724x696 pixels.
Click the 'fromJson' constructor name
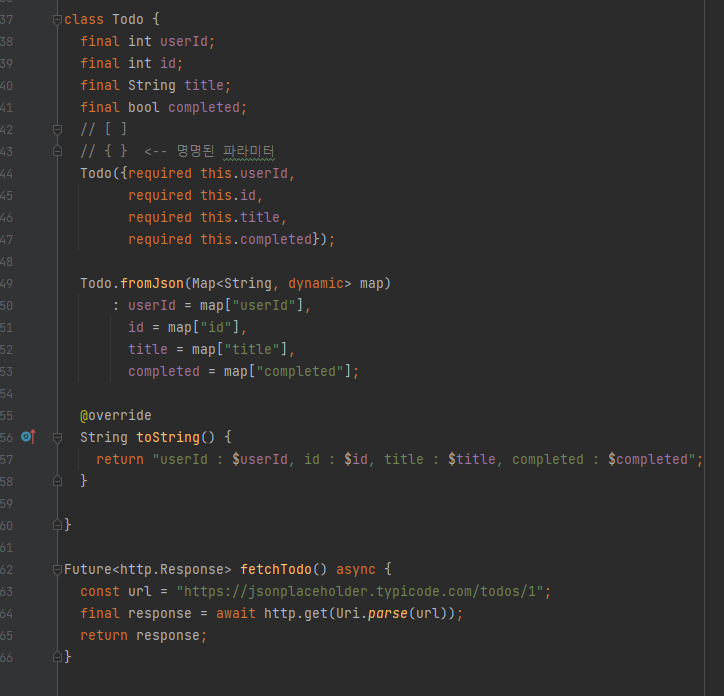[151, 283]
